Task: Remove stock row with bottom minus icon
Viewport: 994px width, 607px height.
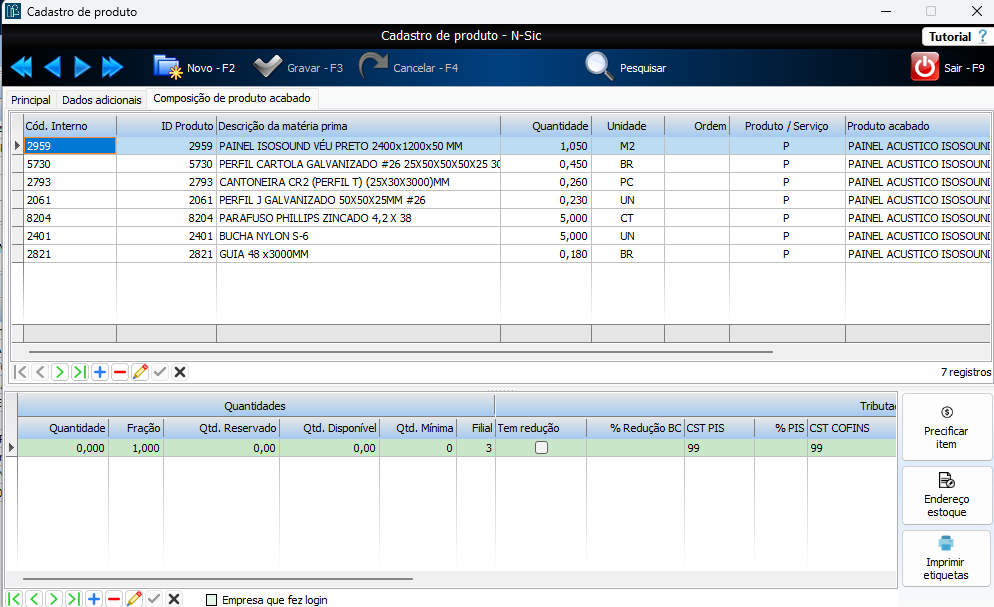Action: [114, 599]
